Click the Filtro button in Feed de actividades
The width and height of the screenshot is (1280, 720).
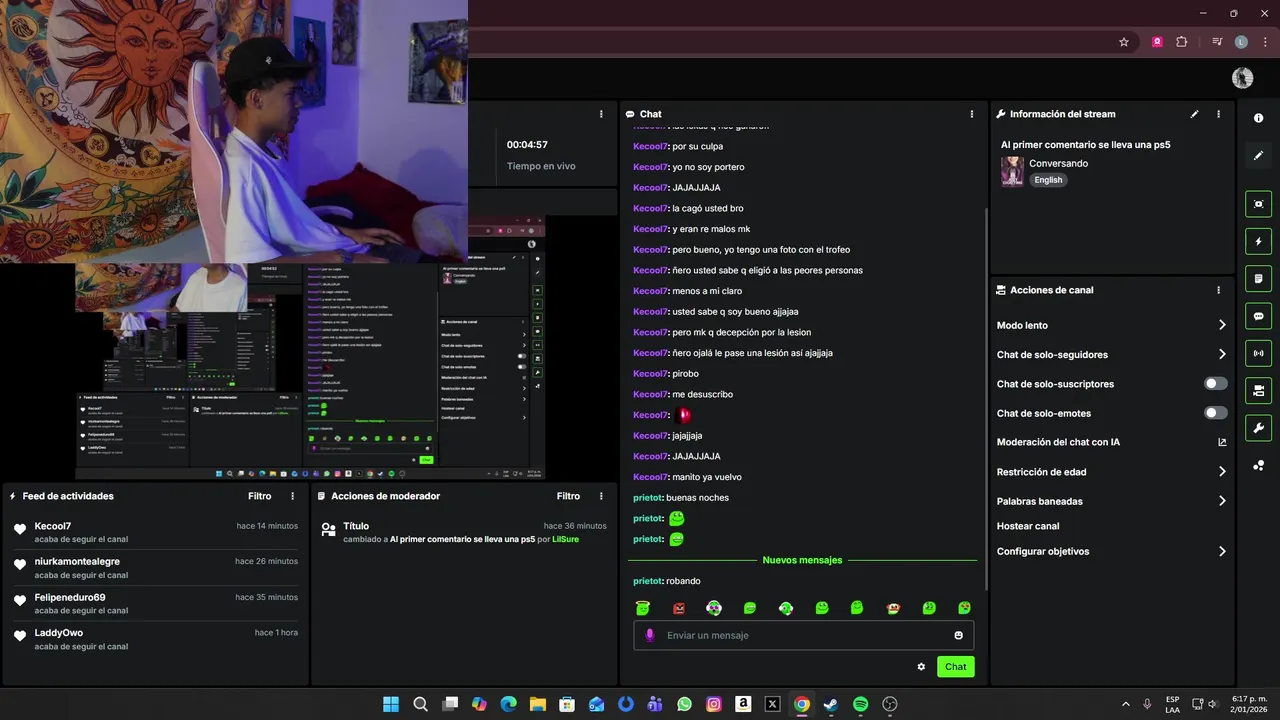260,496
